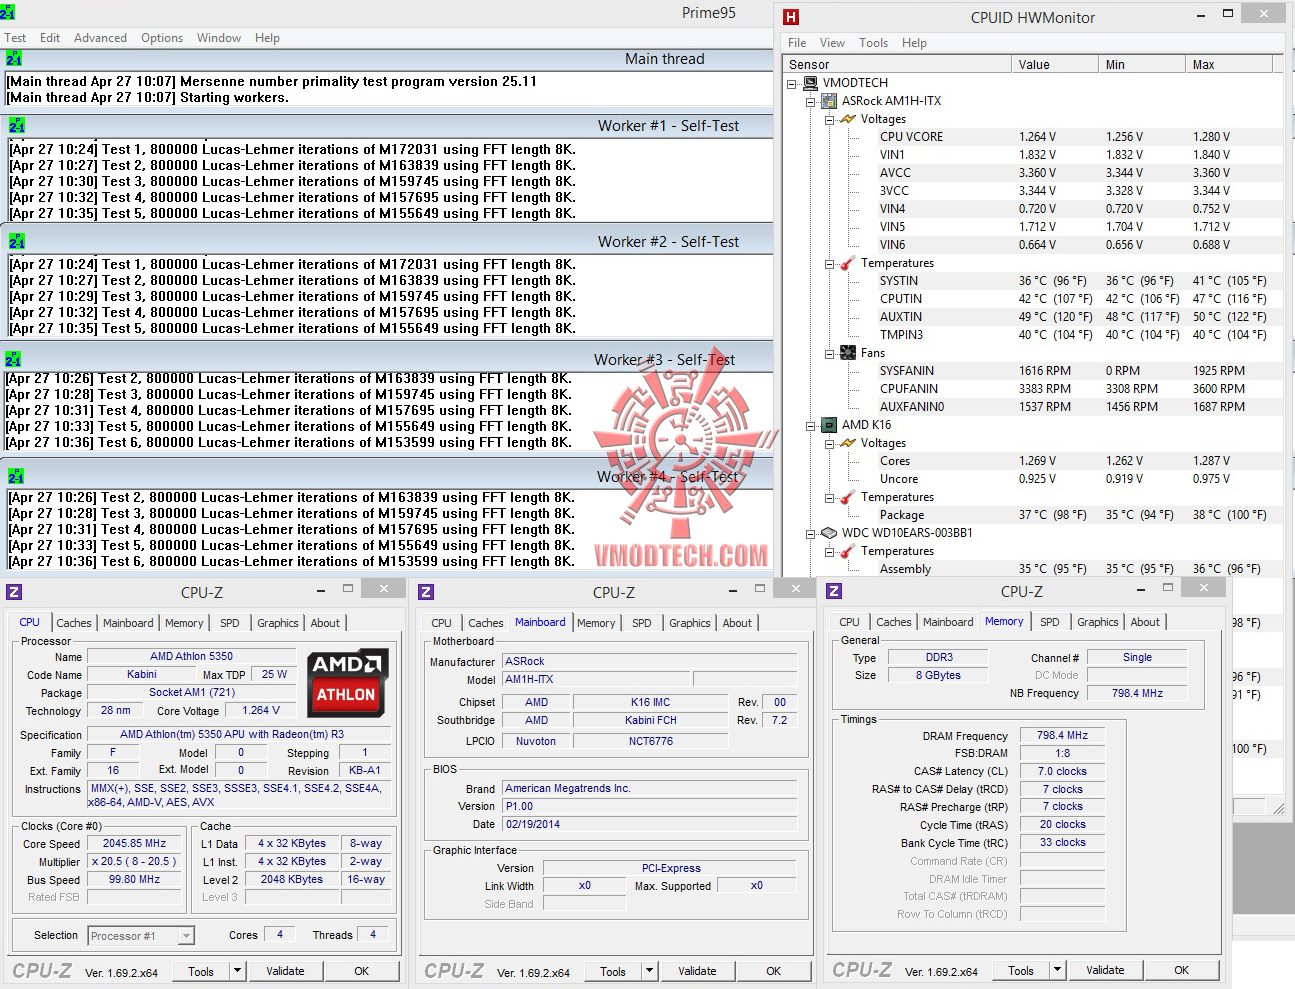Click OK button in CPU-Z Memory timings window

(x=1181, y=969)
